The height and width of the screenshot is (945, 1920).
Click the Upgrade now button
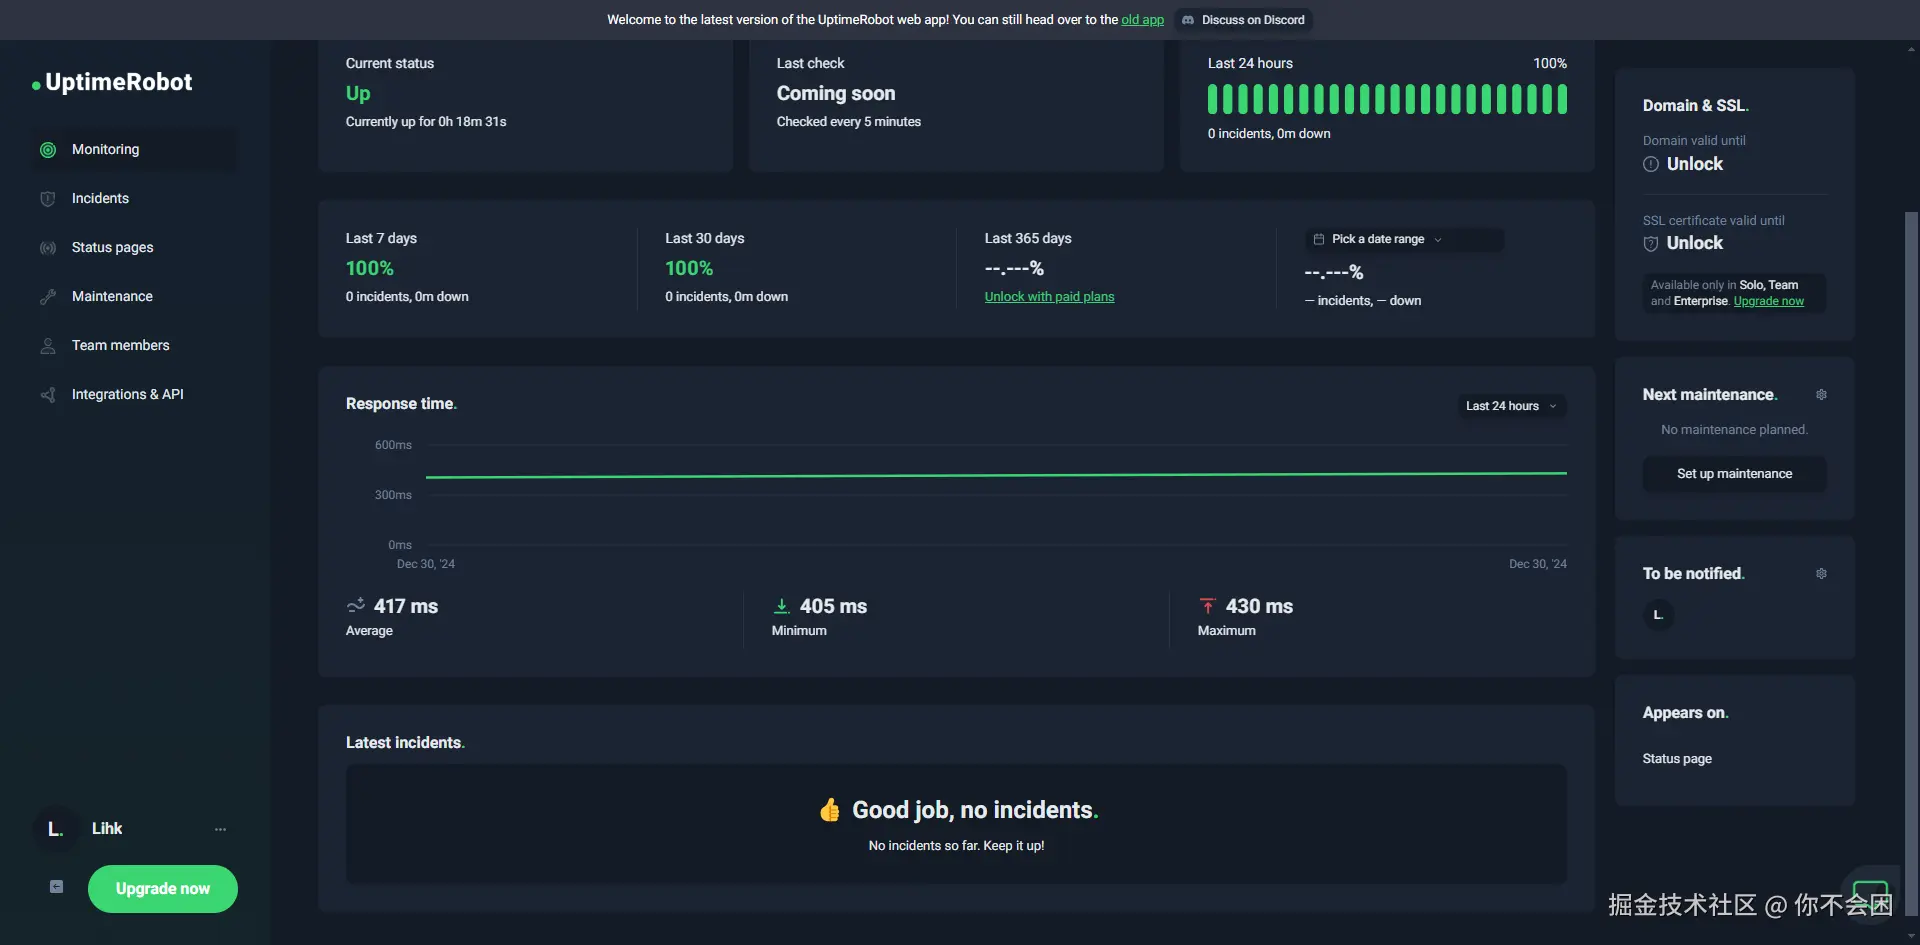[x=163, y=889]
